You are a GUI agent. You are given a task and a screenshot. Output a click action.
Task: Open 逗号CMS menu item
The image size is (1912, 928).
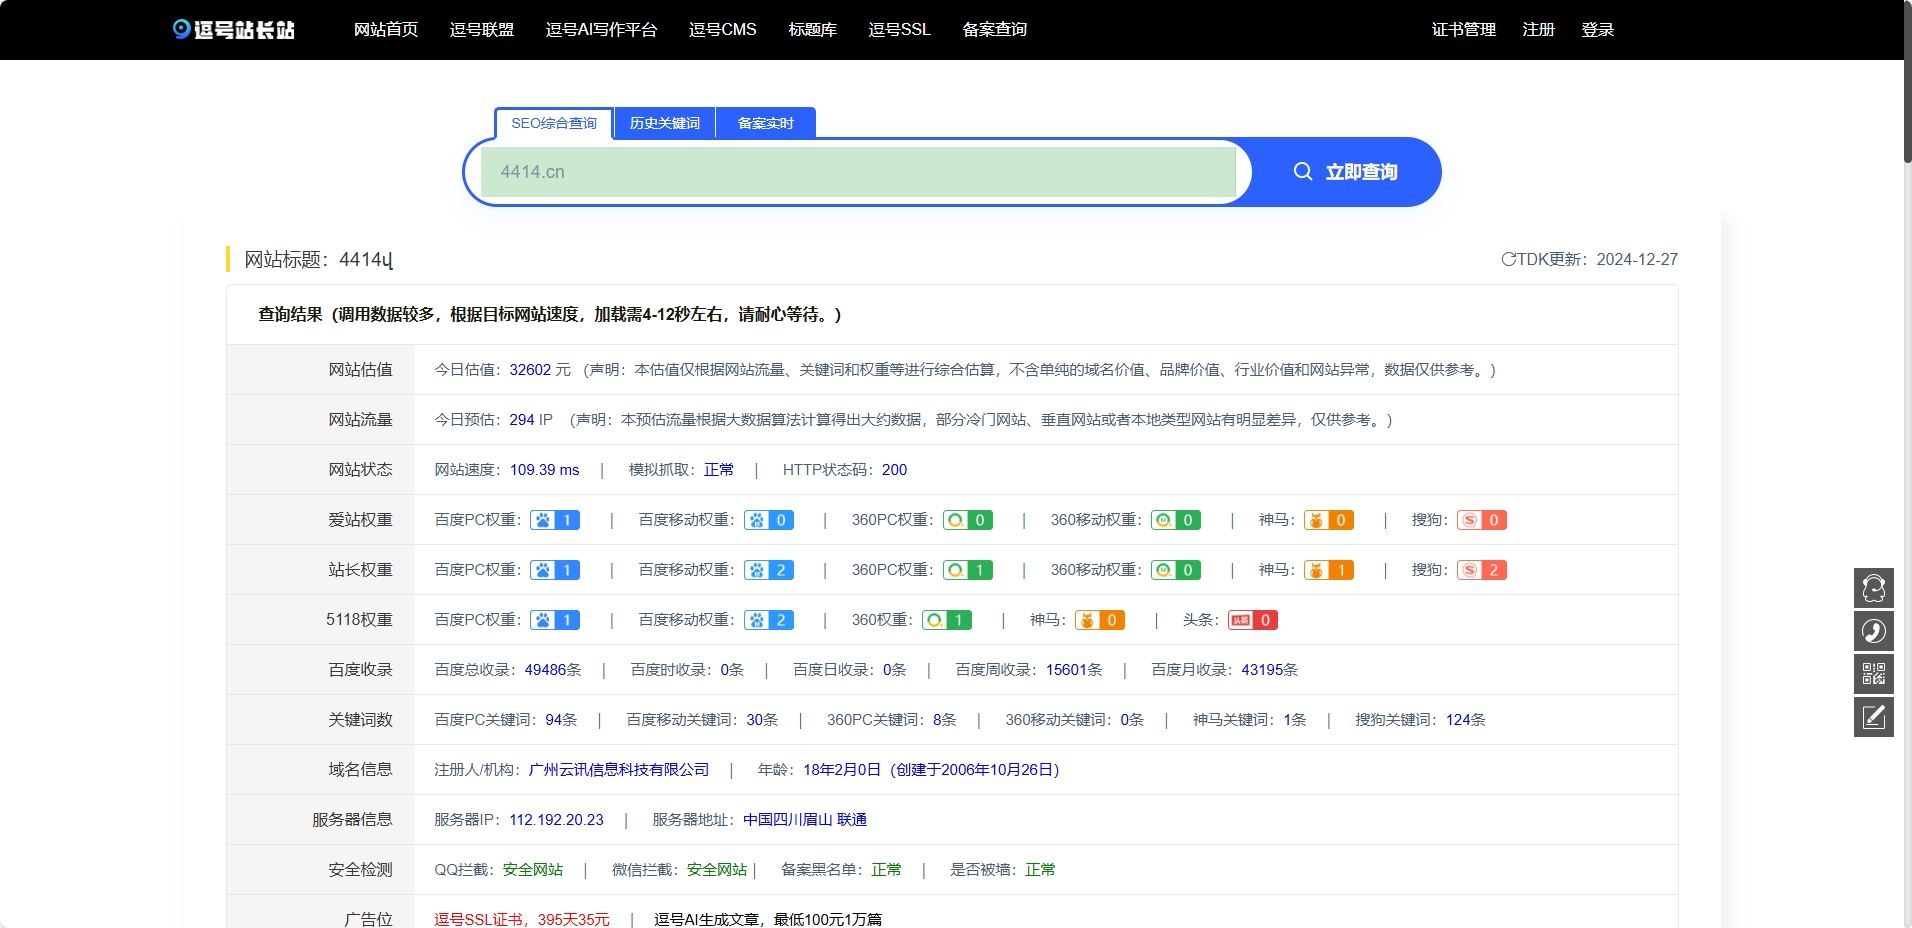point(723,29)
